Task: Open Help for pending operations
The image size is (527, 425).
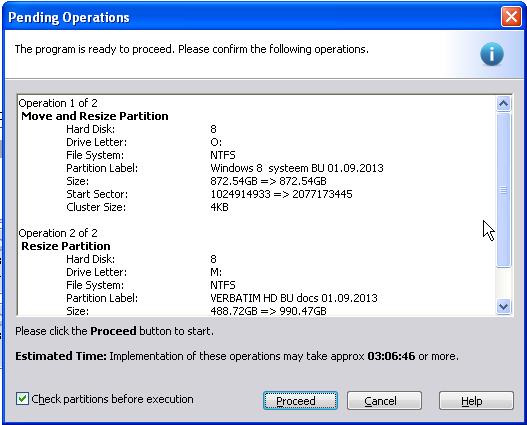Action: [x=476, y=400]
